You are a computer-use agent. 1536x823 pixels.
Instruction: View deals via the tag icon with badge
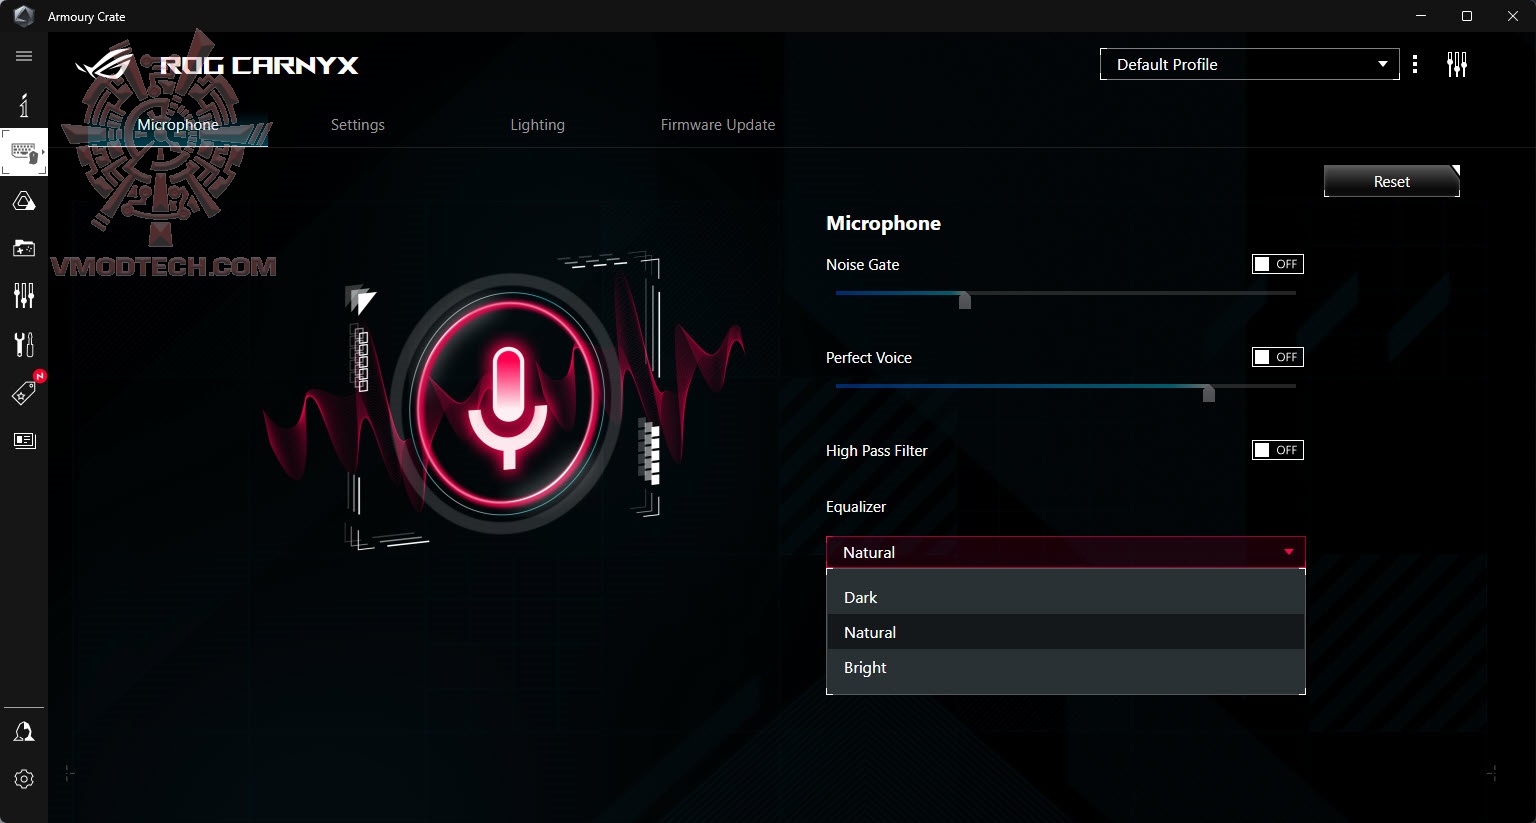click(x=24, y=391)
